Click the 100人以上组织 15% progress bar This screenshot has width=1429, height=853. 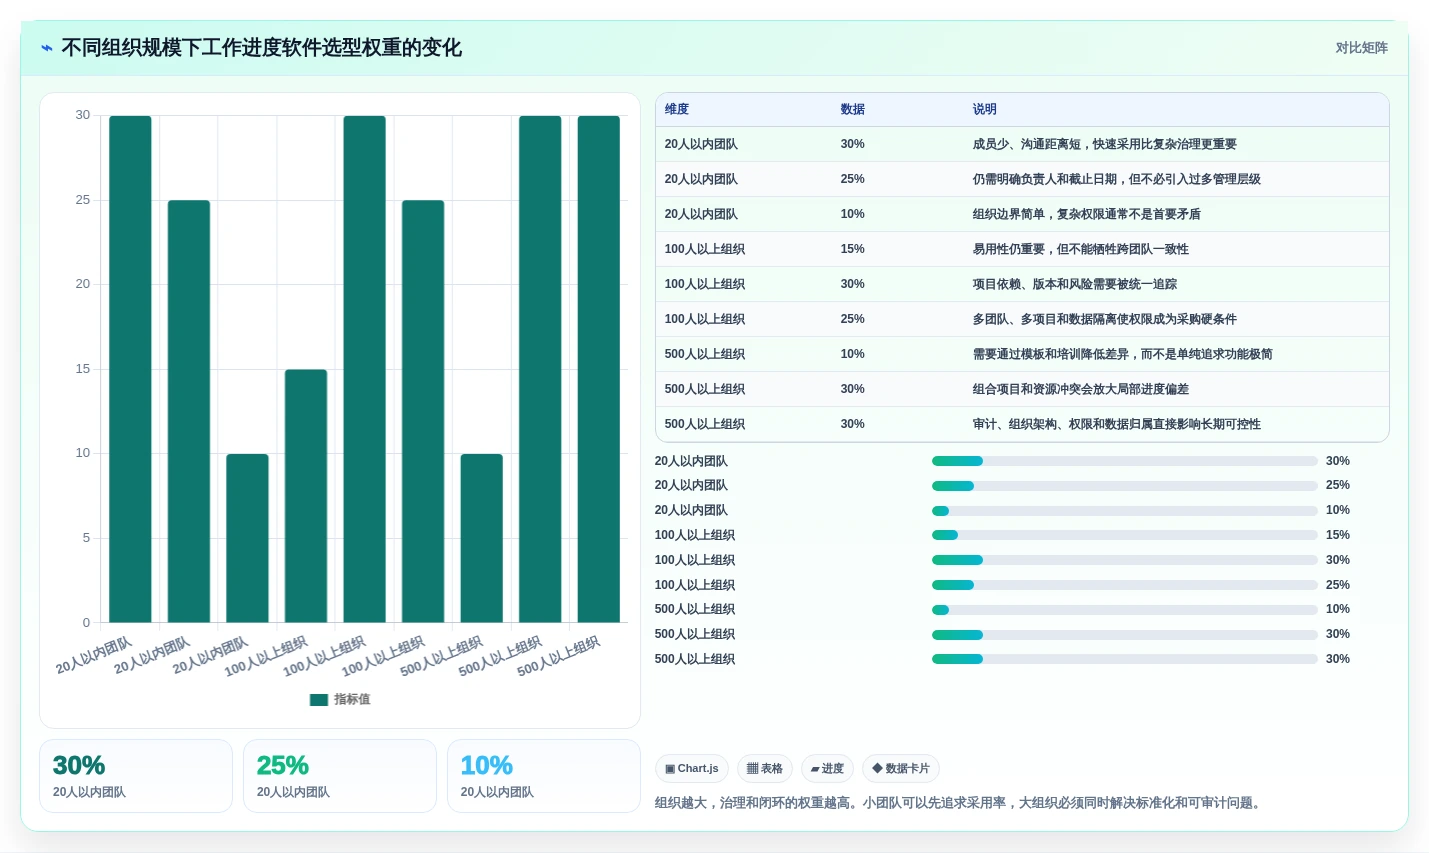(x=1124, y=535)
